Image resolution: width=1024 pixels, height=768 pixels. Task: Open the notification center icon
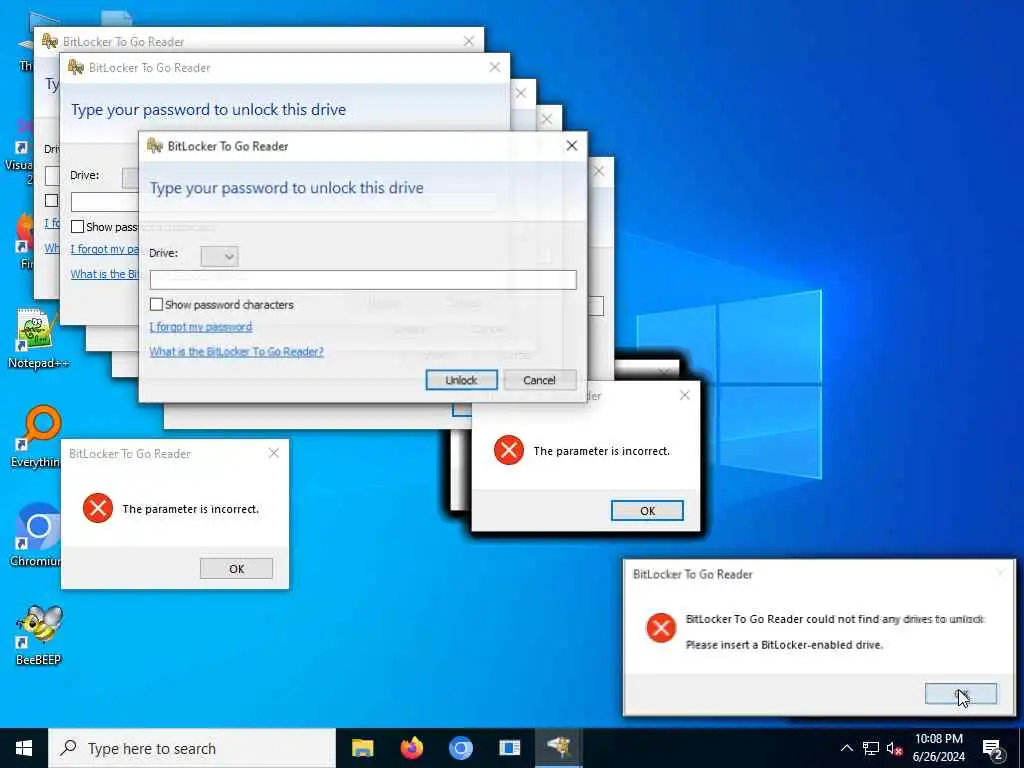click(993, 748)
